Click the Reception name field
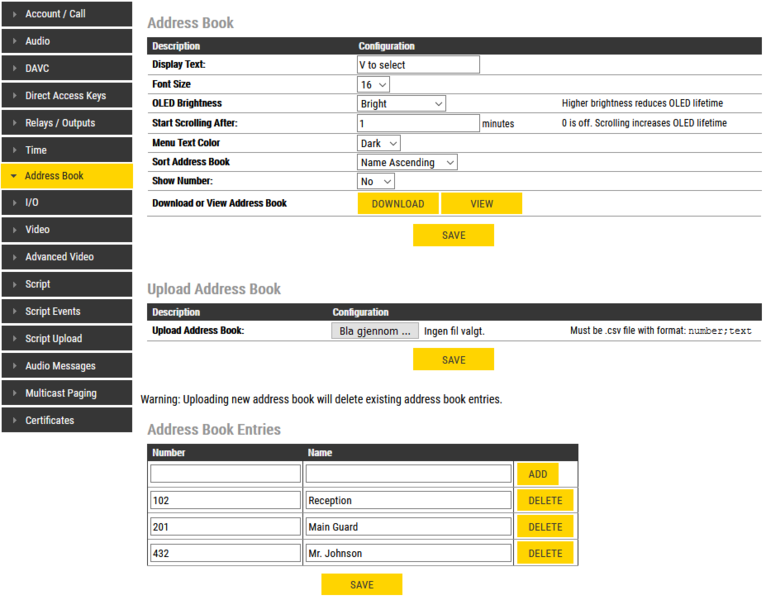766x600 pixels. 408,500
